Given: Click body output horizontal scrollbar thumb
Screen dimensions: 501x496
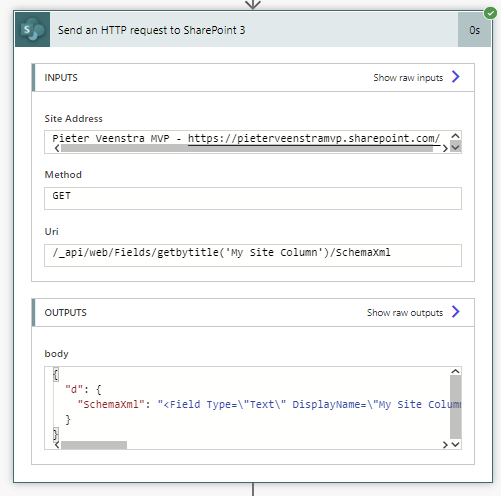Looking at the screenshot, I should coord(94,445).
